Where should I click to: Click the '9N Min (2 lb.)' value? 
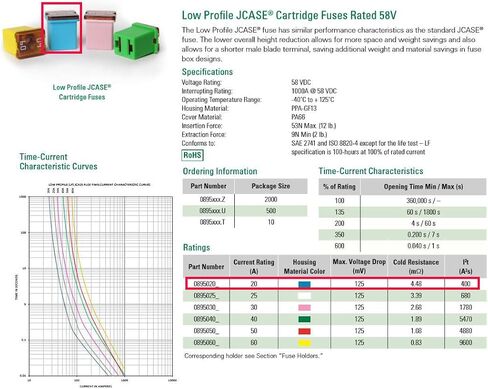pyautogui.click(x=309, y=134)
